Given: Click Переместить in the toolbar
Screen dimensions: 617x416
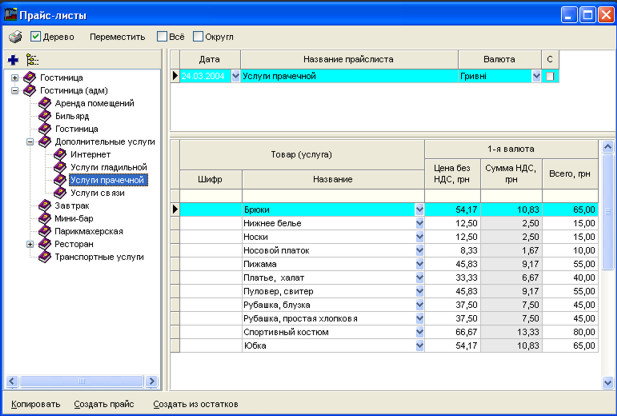Looking at the screenshot, I should [x=117, y=37].
